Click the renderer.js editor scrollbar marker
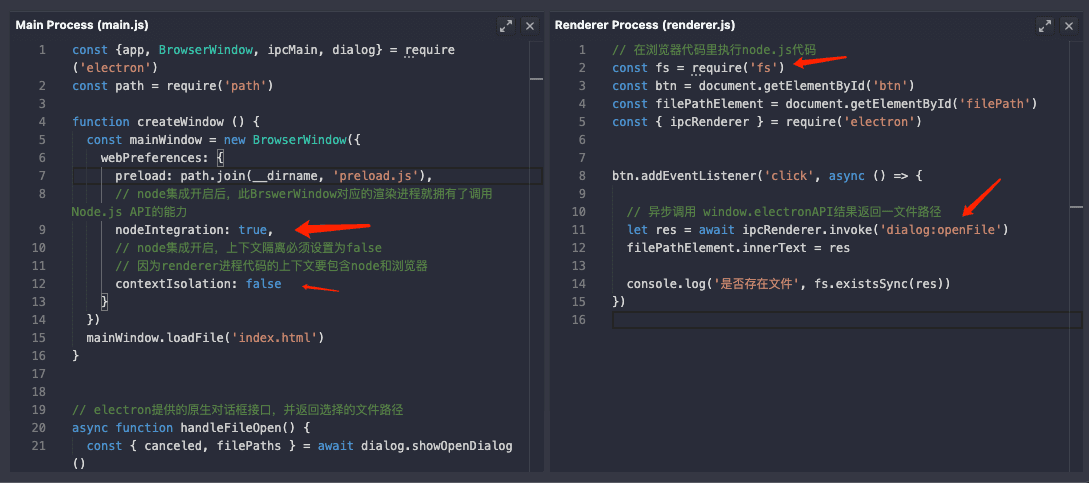Image resolution: width=1089 pixels, height=483 pixels. tap(1076, 206)
